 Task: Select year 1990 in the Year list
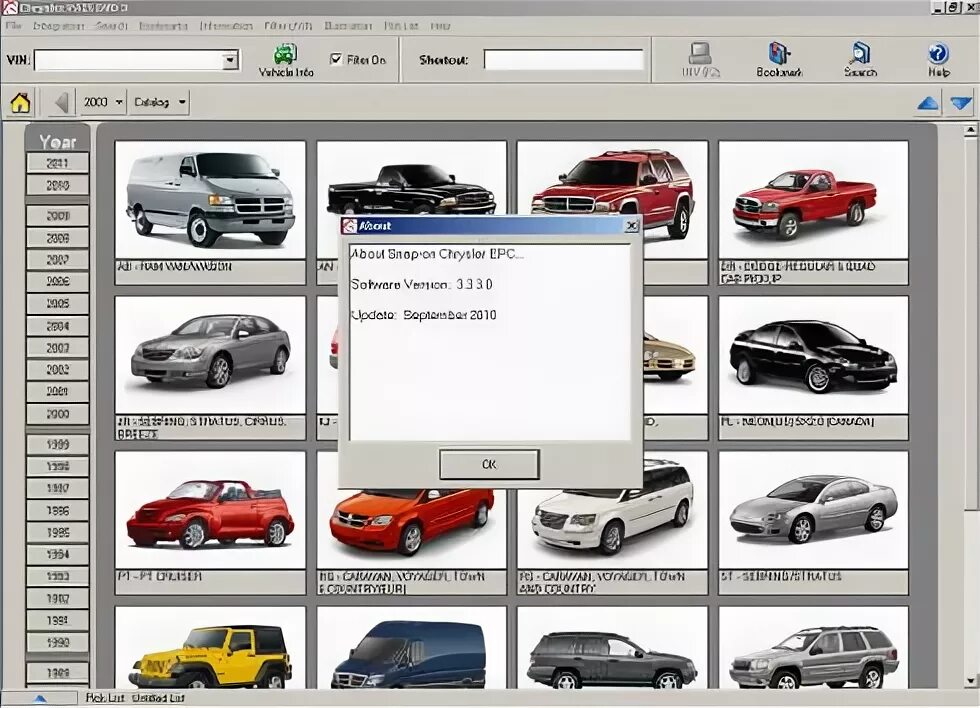(x=58, y=642)
